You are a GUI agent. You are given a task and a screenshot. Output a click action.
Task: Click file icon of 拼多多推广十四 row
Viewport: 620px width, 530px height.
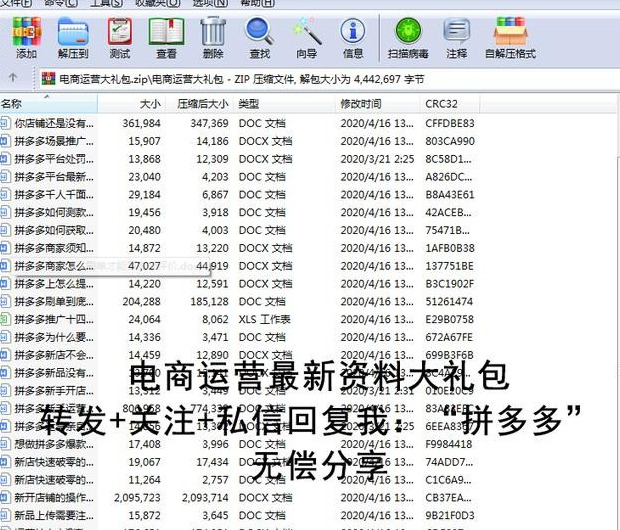tap(4, 320)
